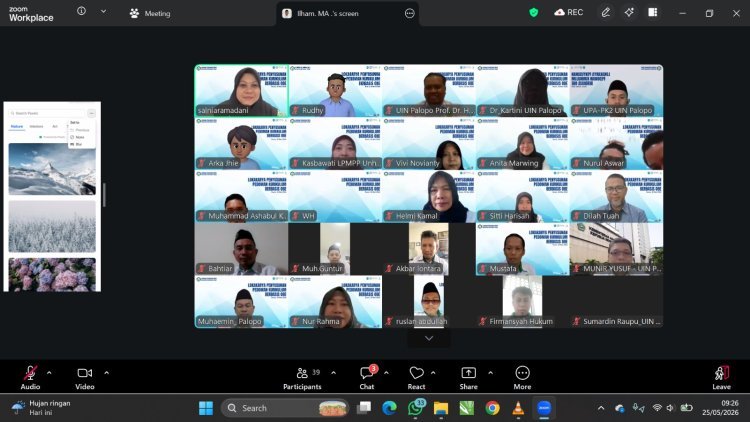
Task: Expand the video settings caret
Action: tap(106, 373)
